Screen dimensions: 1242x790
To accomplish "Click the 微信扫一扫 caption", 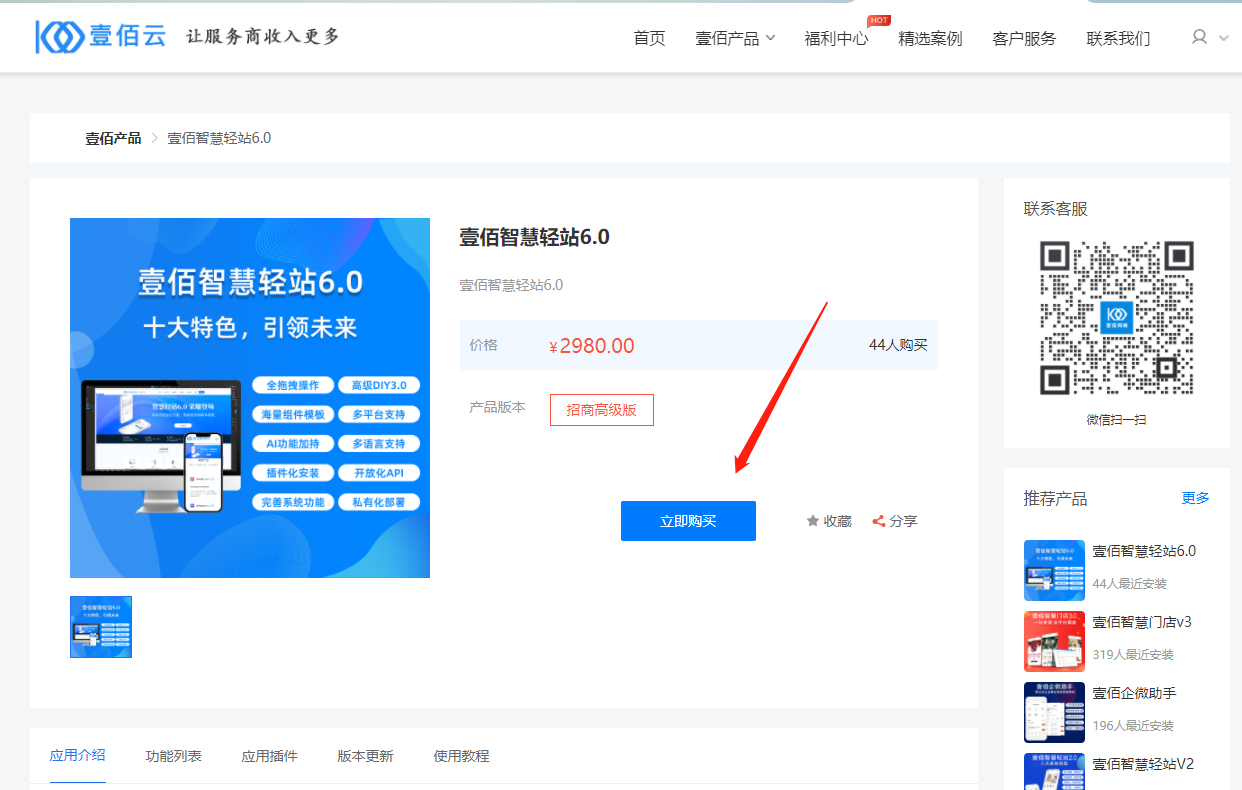I will pyautogui.click(x=1117, y=420).
